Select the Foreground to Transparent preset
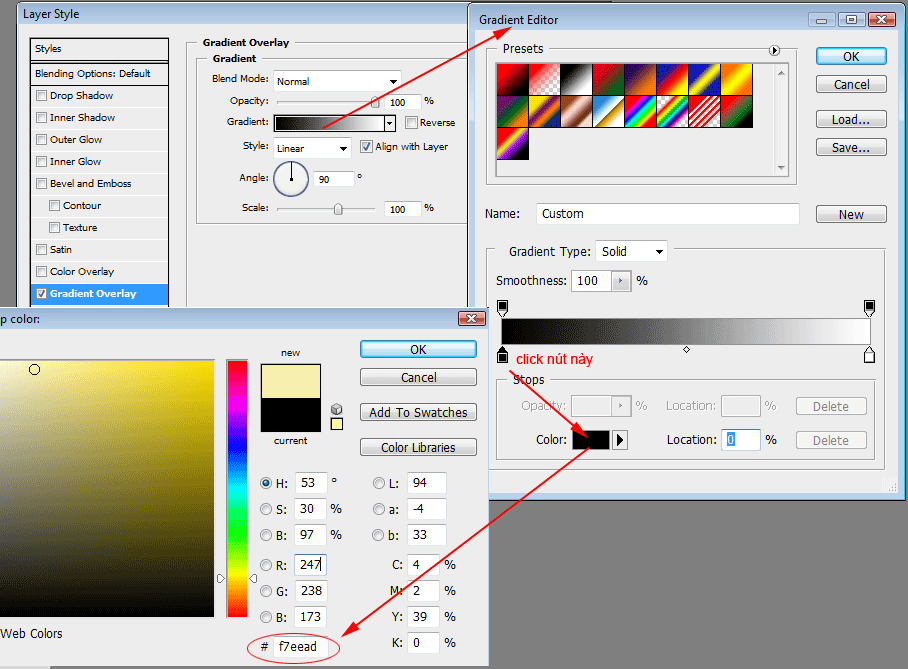908x669 pixels. coord(544,79)
